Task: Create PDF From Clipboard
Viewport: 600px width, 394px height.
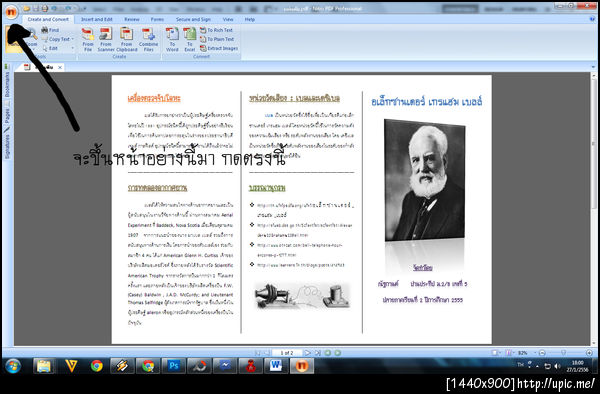Action: 127,39
